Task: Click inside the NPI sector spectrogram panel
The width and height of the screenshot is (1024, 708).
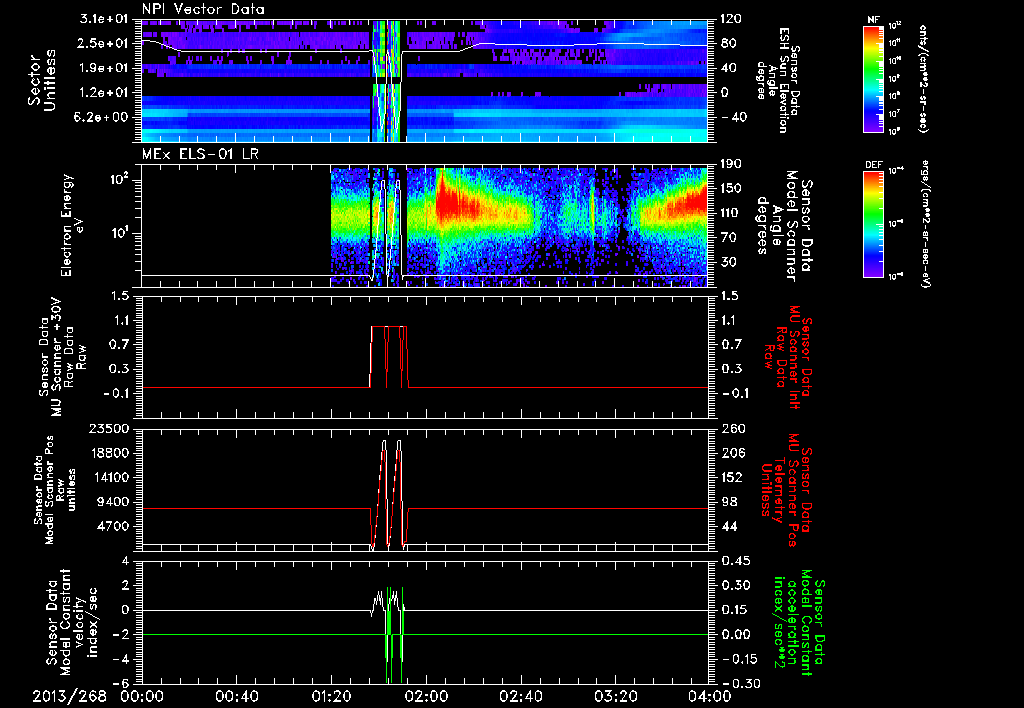Action: pos(424,80)
